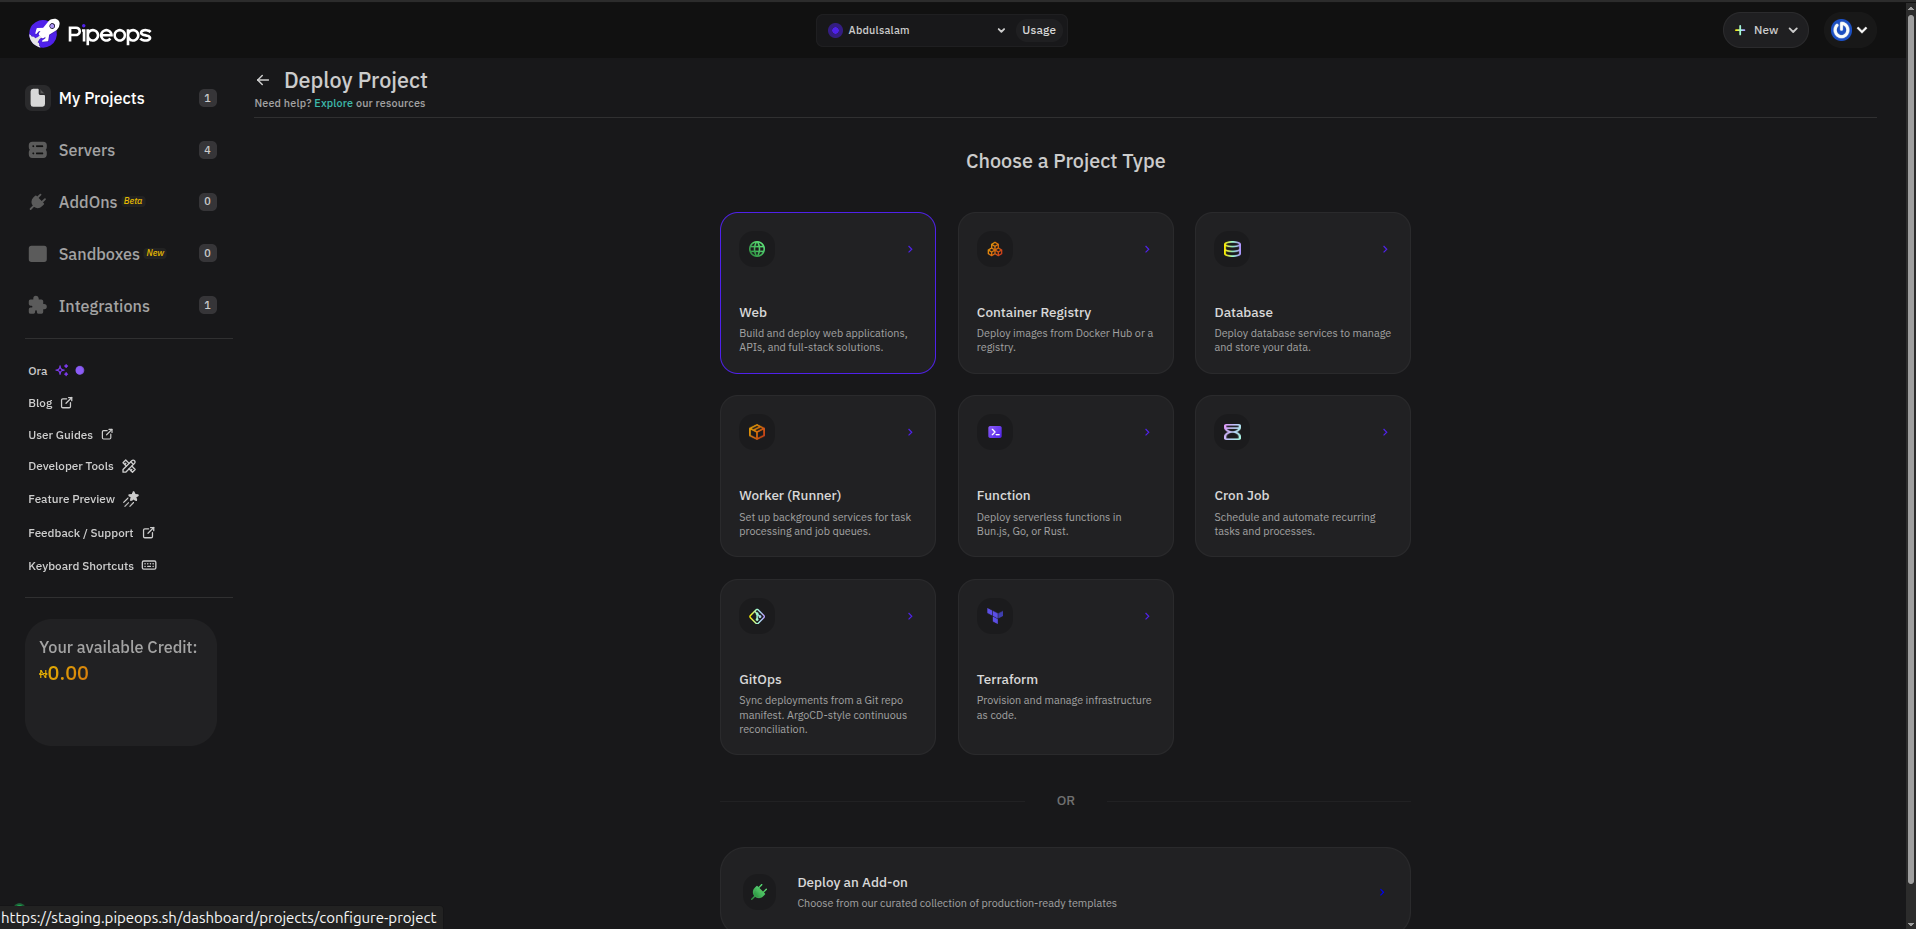Go back using the arrow beside Deploy Project

(263, 80)
